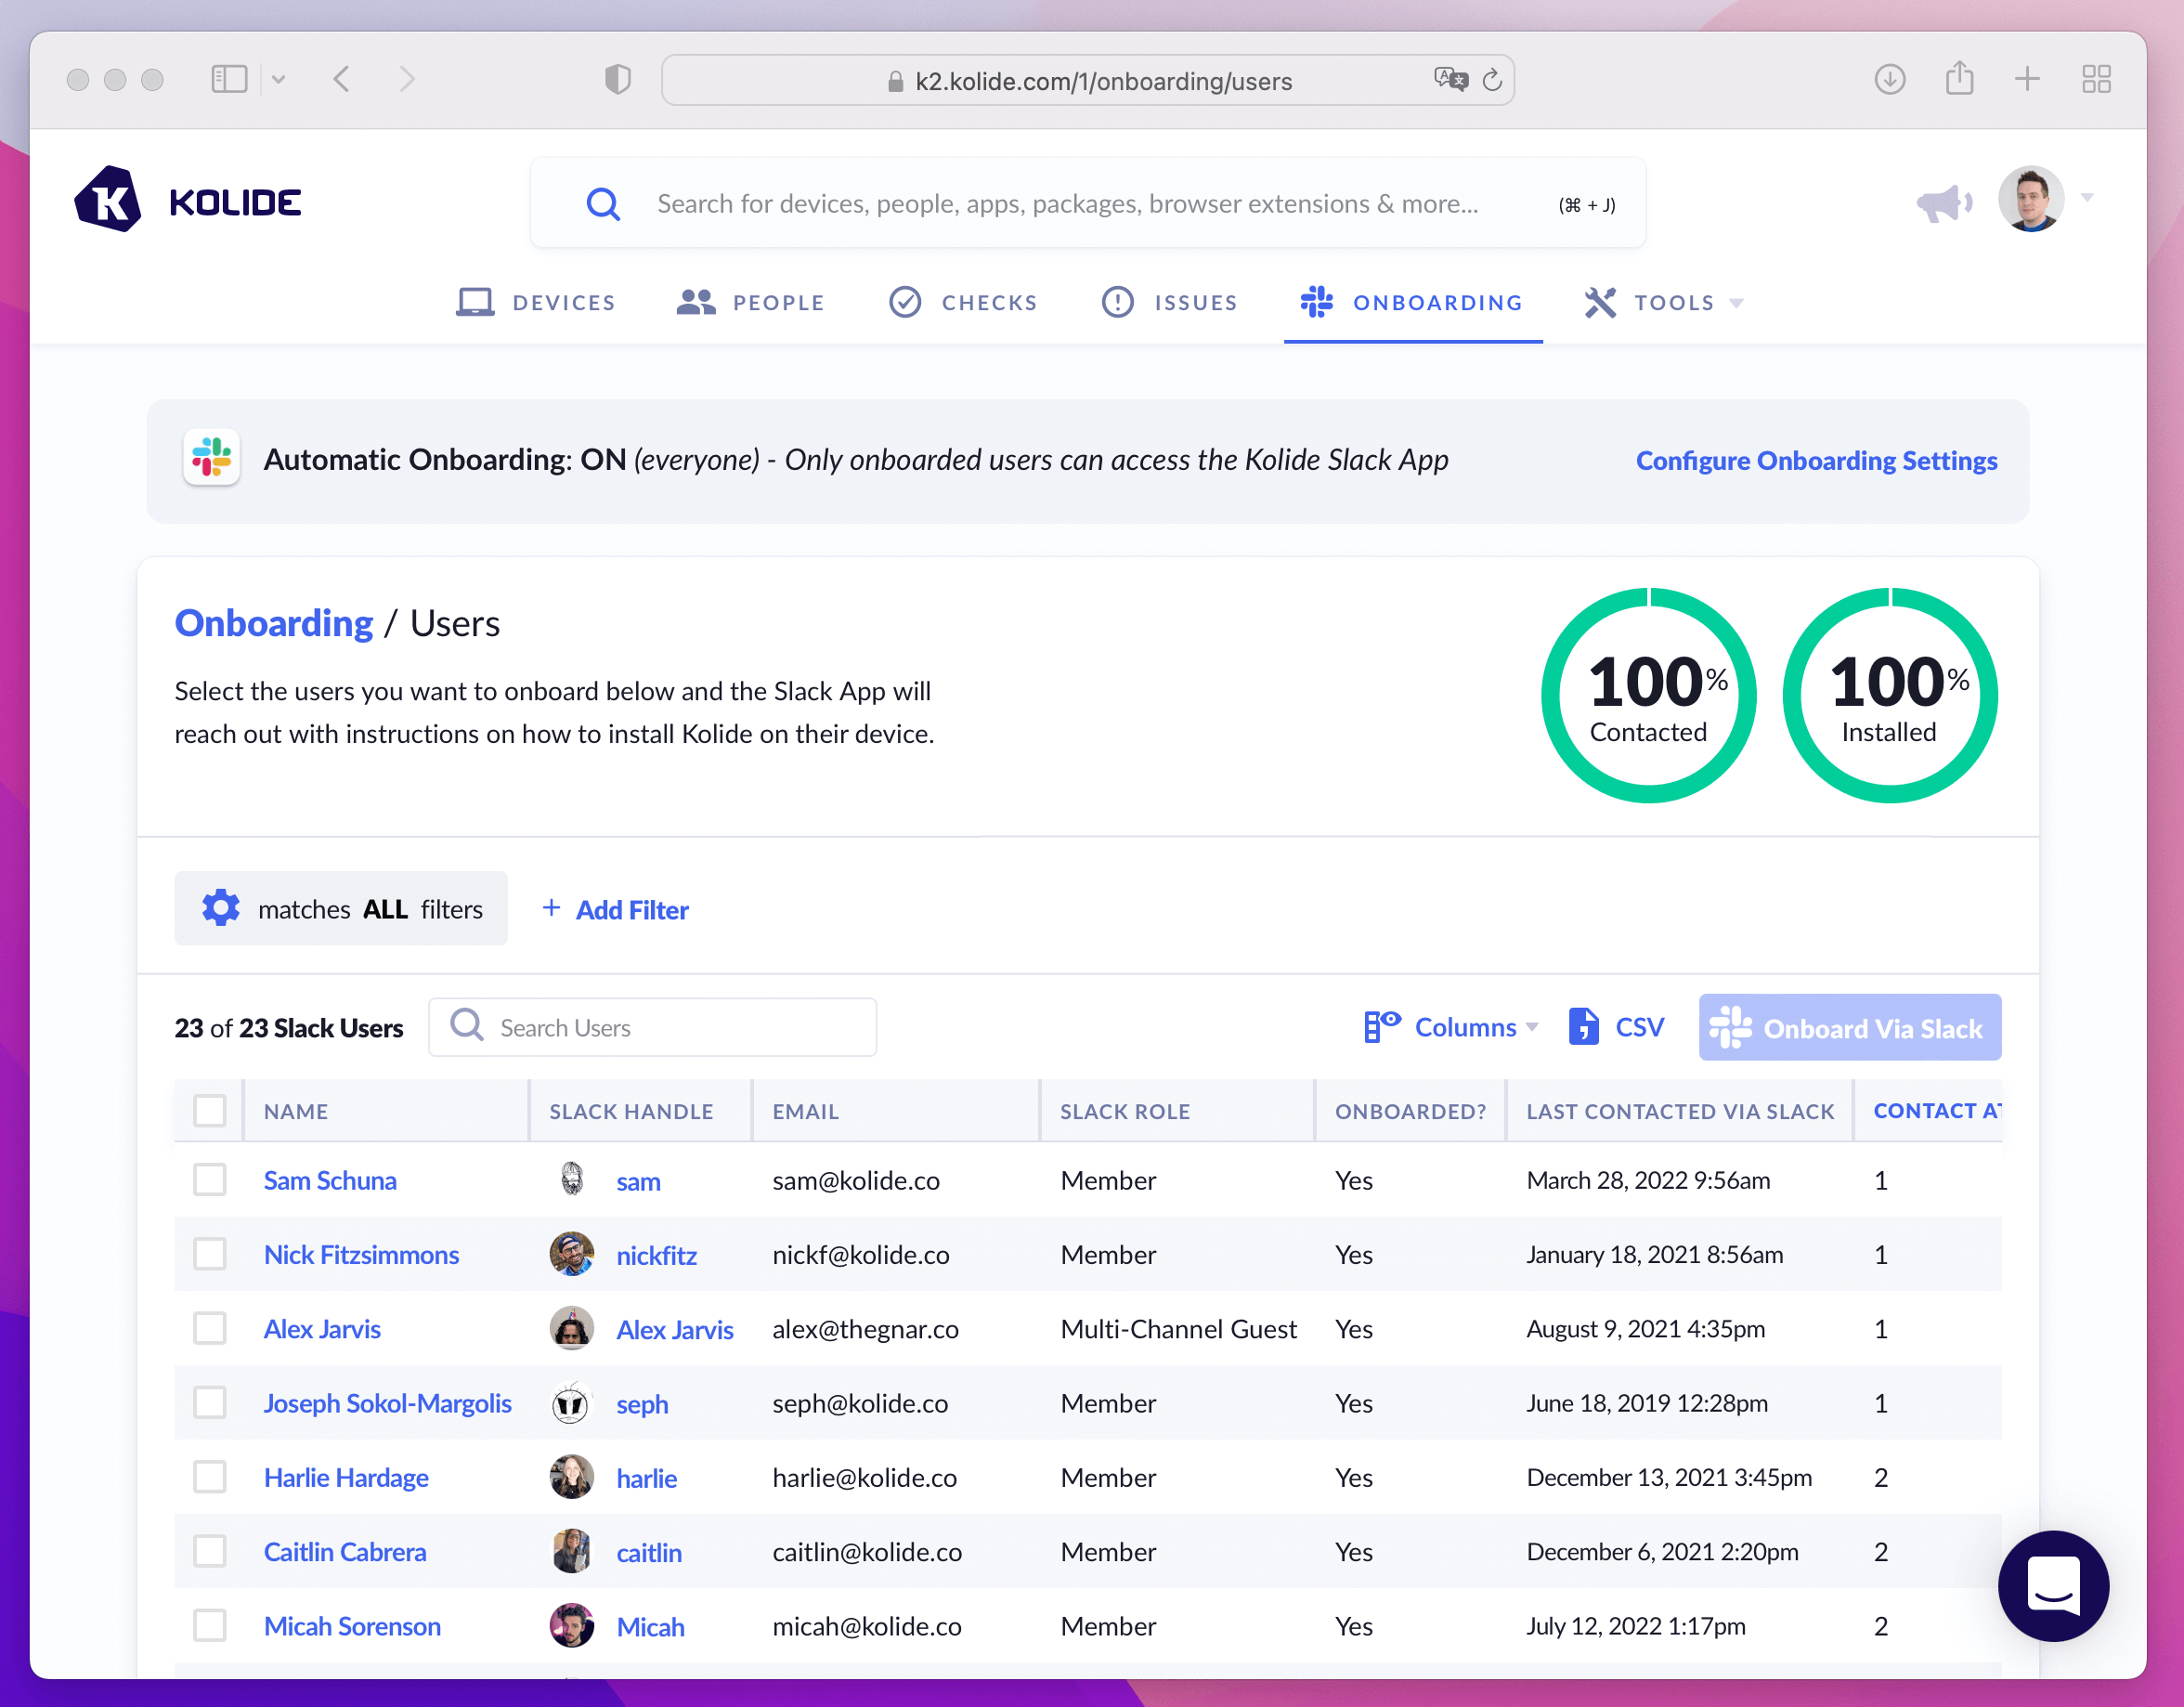2184x1707 pixels.
Task: Click the Kolide logo icon
Action: click(108, 199)
